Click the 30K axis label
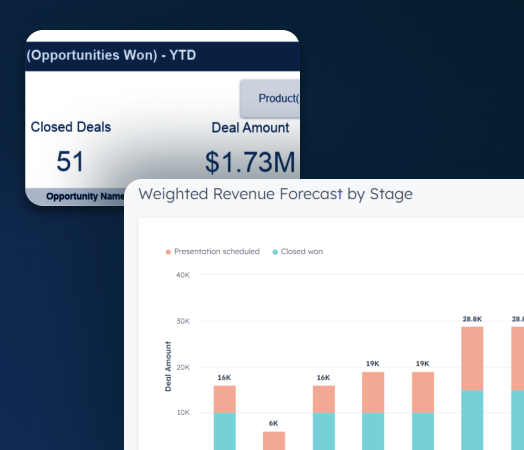This screenshot has width=524, height=450. pyautogui.click(x=183, y=321)
